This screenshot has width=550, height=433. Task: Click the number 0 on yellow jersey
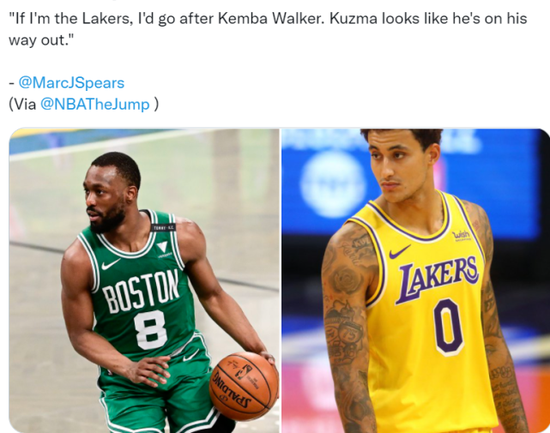[x=448, y=327]
